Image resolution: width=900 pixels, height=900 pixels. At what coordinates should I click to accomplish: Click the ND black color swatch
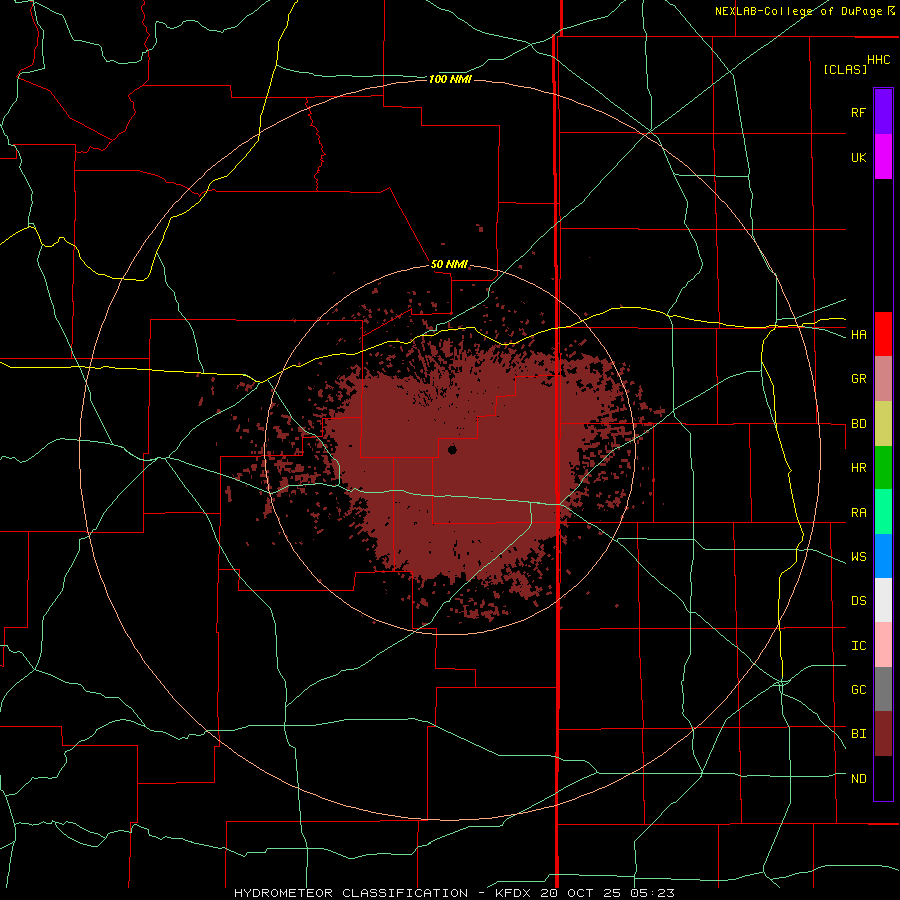pyautogui.click(x=883, y=778)
